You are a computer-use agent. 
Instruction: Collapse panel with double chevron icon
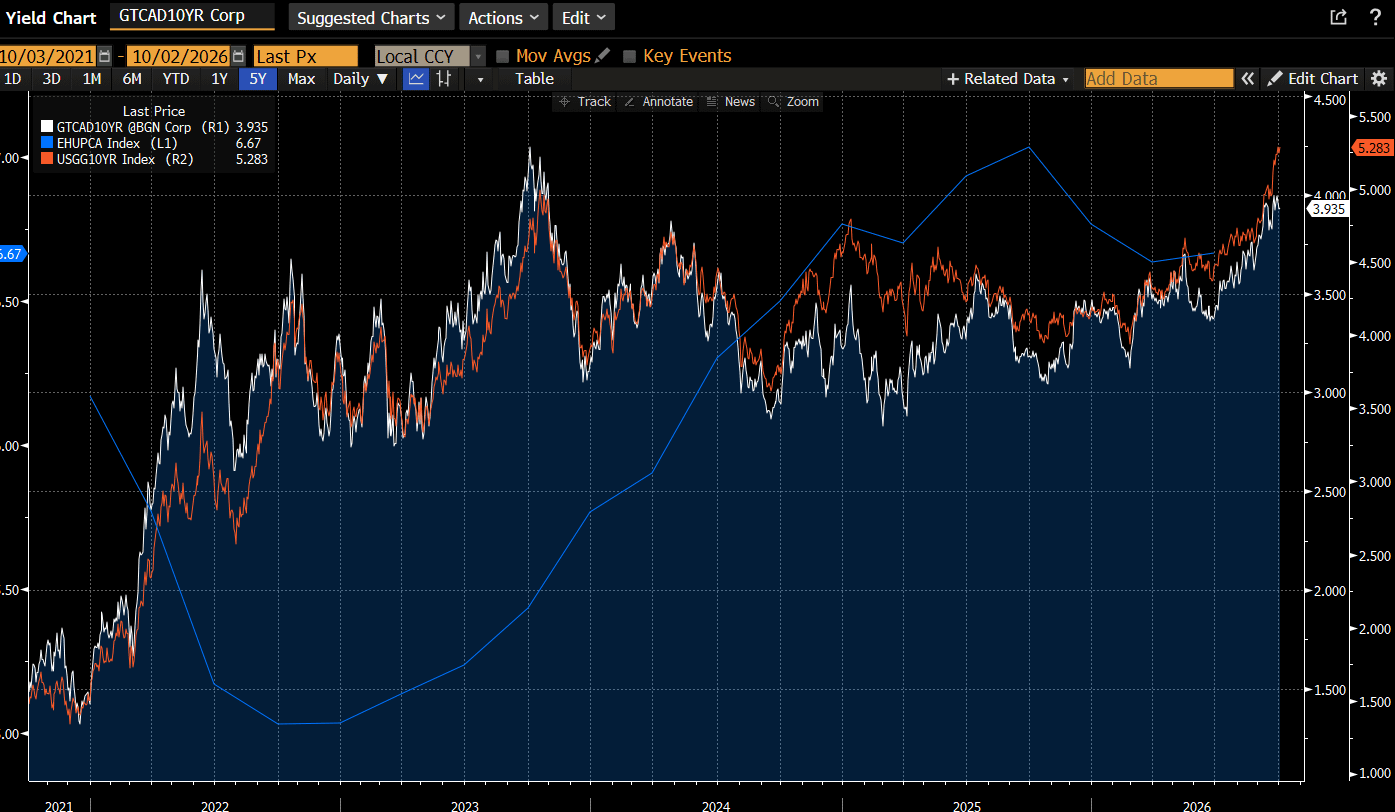click(1247, 79)
